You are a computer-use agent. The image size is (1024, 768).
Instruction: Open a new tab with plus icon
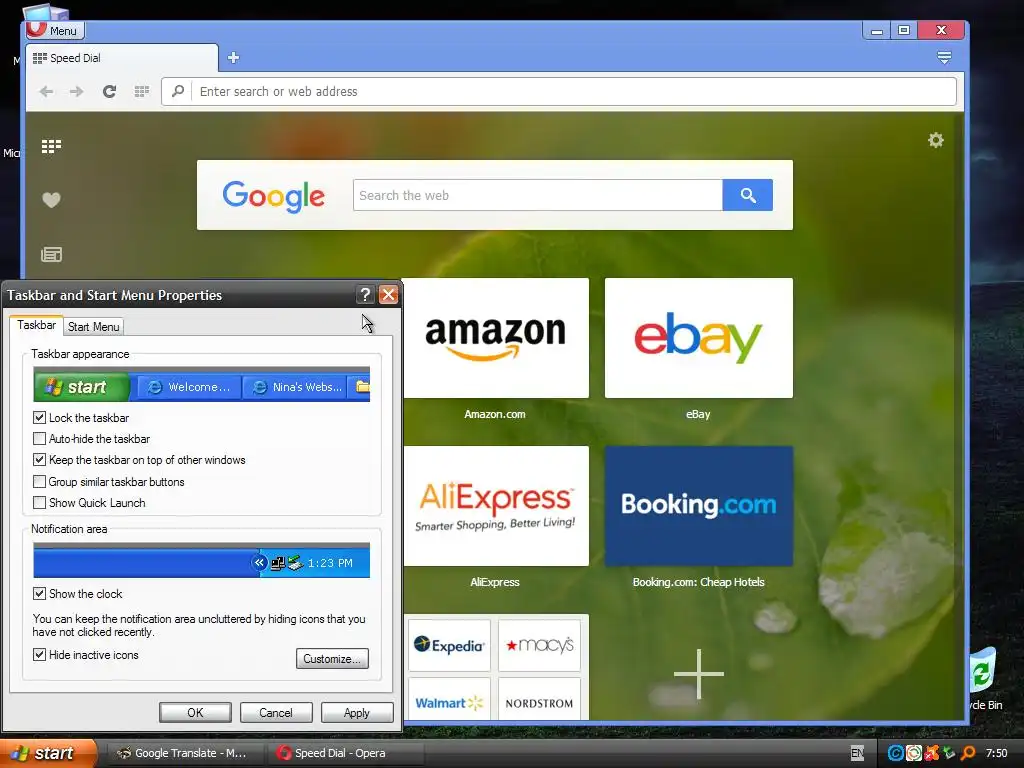(x=233, y=57)
